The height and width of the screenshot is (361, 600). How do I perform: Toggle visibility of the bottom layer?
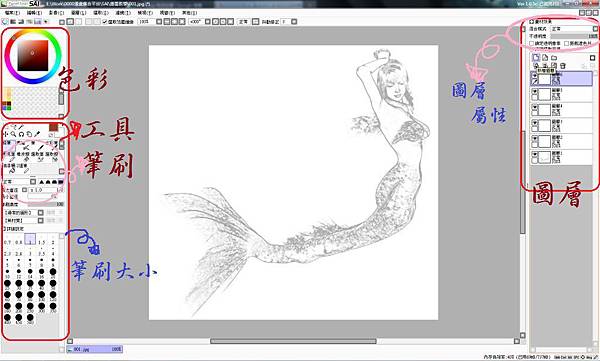pos(535,155)
